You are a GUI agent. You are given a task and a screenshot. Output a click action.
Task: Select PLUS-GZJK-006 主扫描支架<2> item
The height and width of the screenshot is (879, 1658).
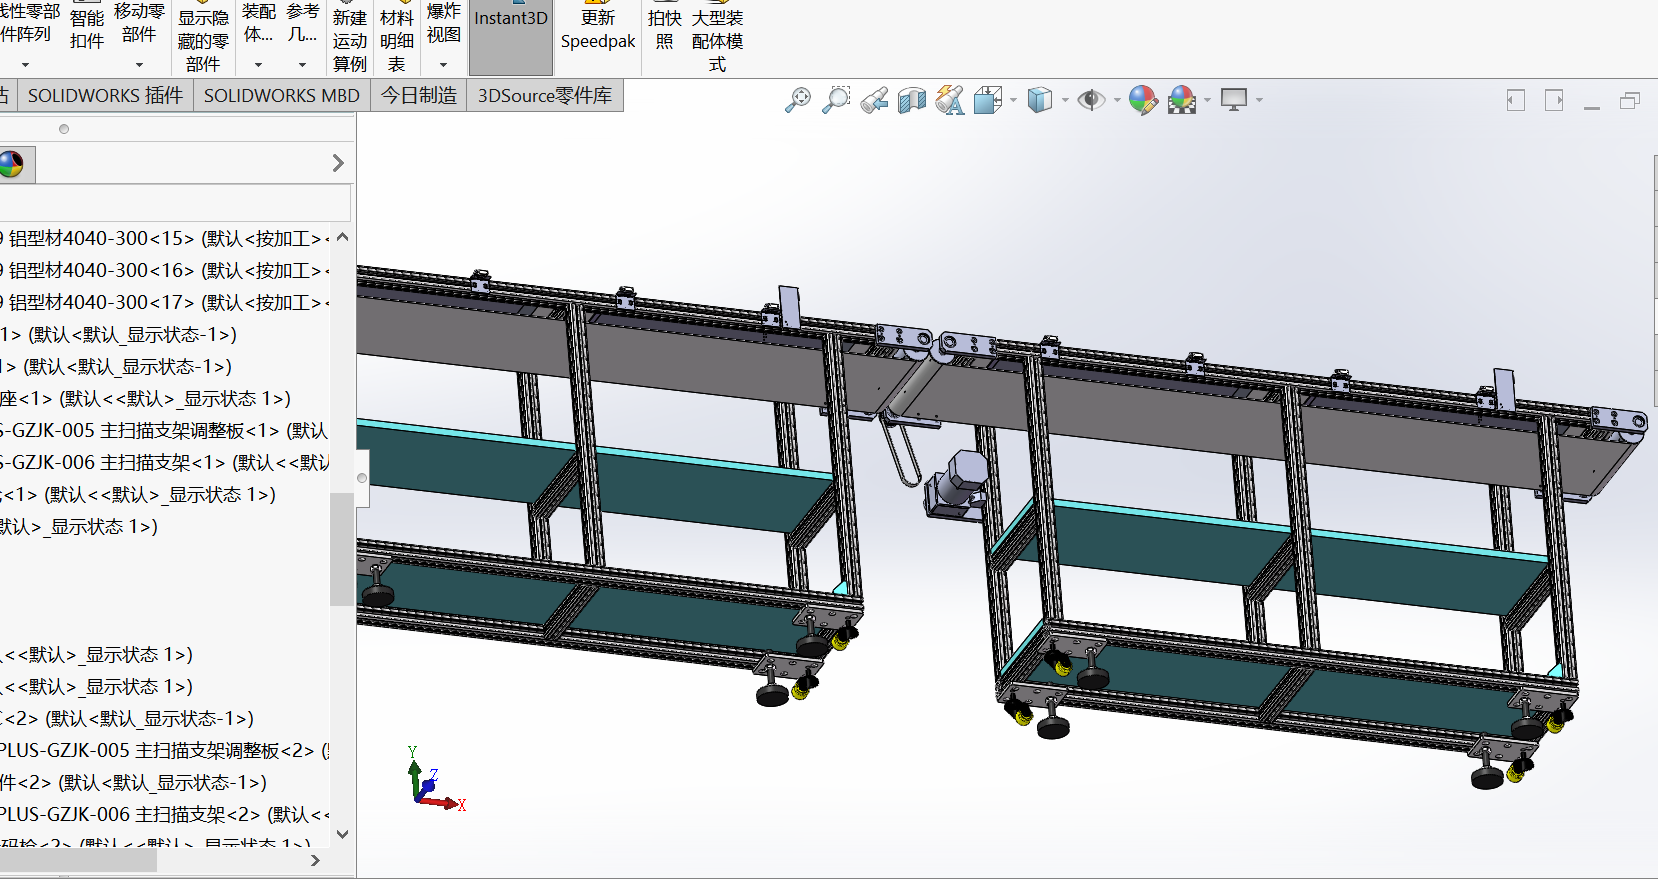tap(165, 815)
